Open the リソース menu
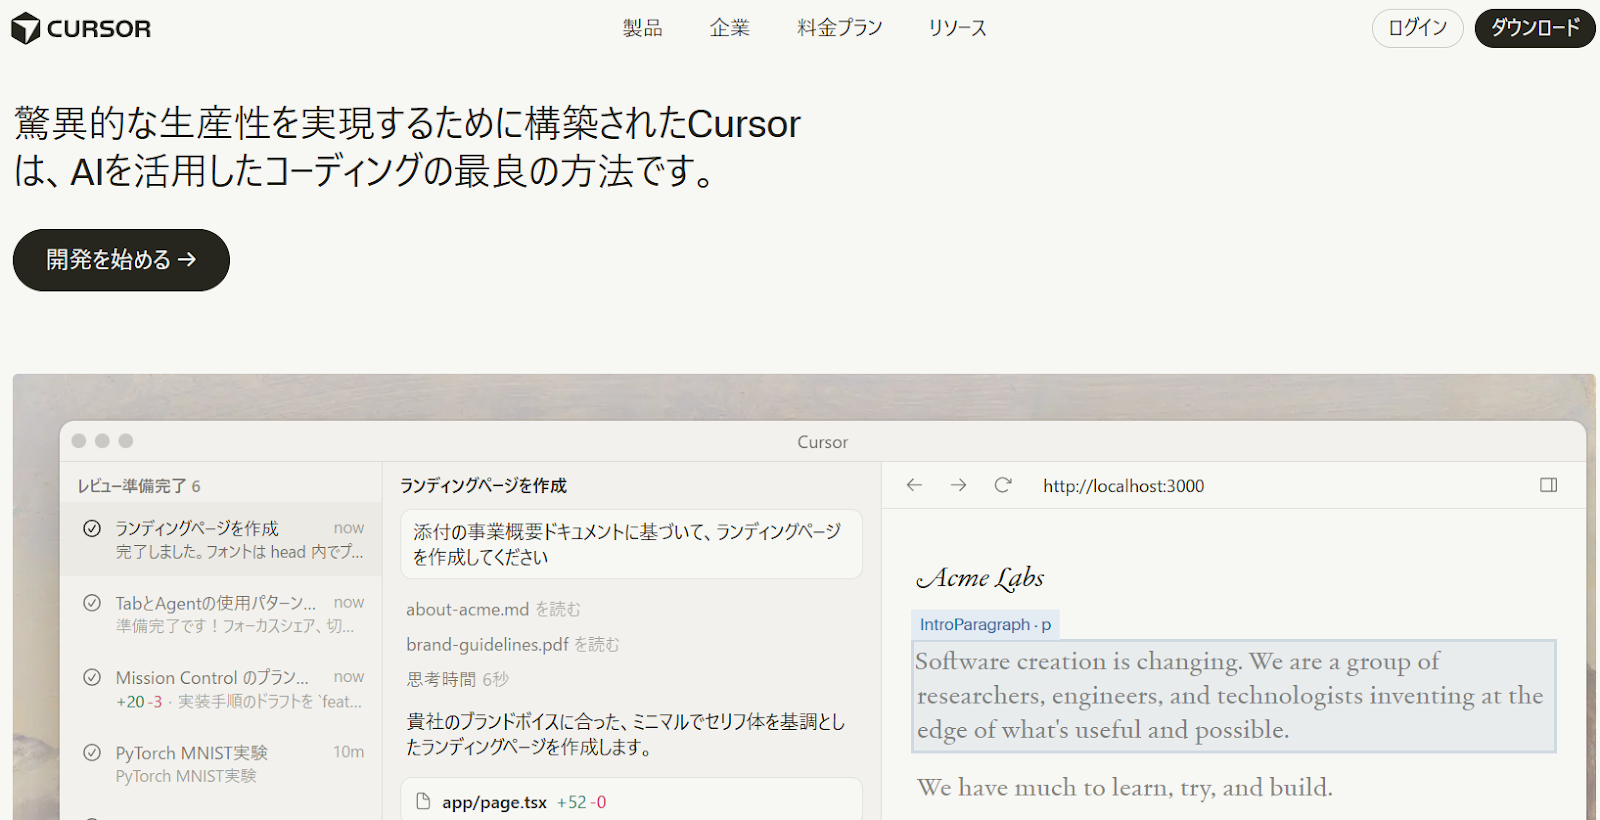 [957, 28]
